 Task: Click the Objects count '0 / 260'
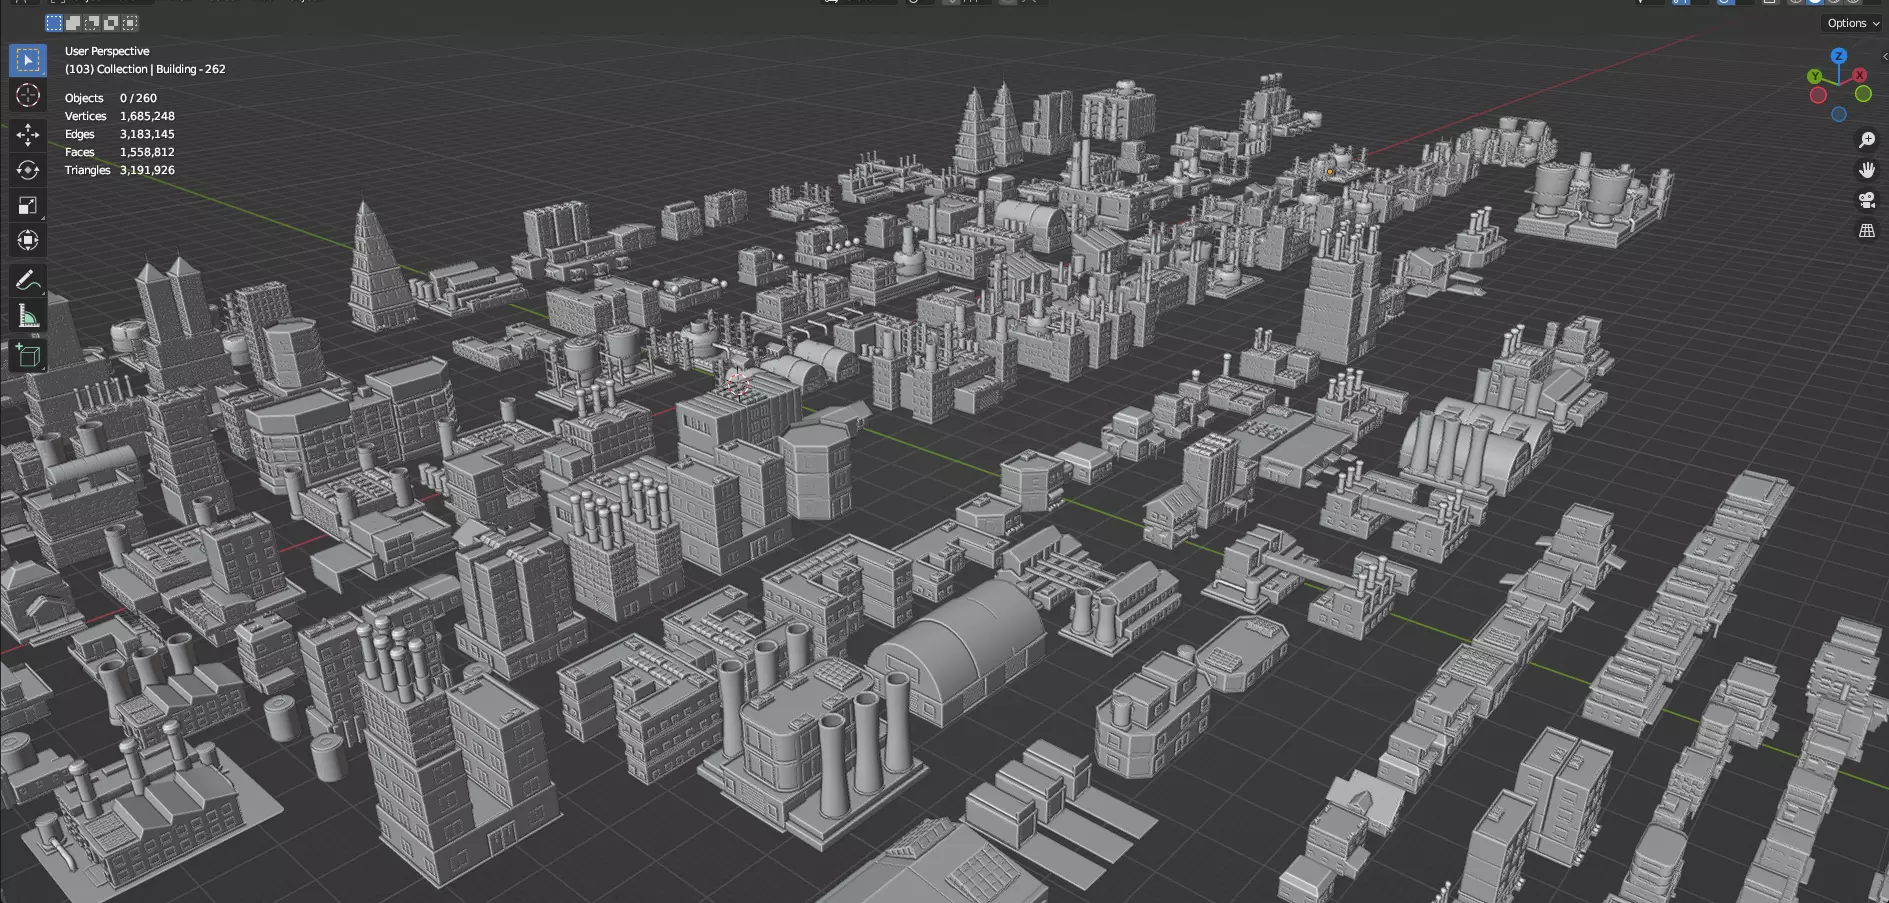click(138, 98)
